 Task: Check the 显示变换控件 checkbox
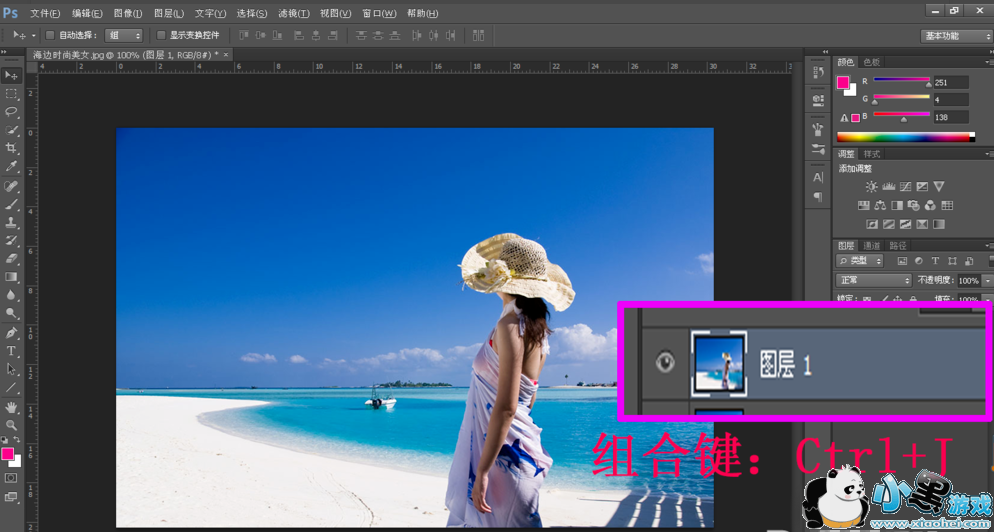161,35
